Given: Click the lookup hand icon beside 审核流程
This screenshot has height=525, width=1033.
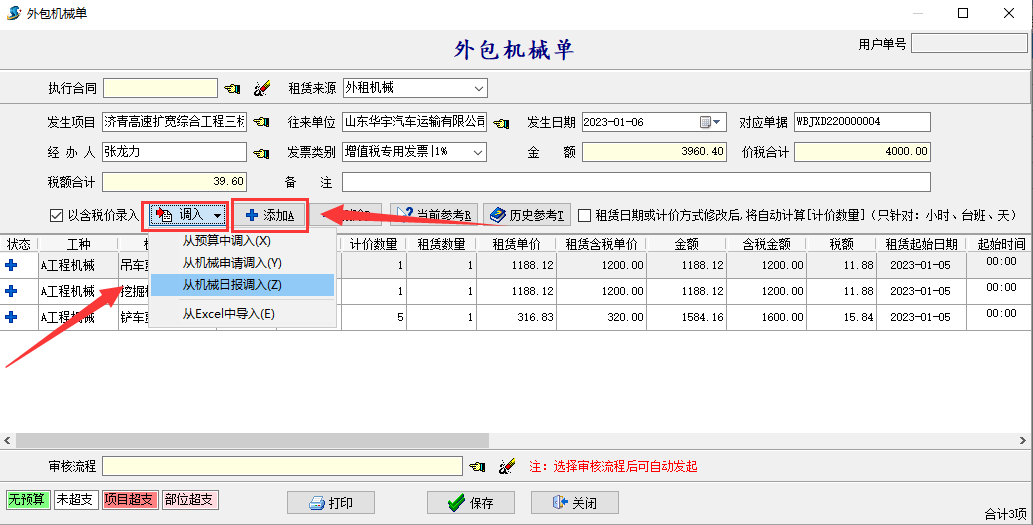Looking at the screenshot, I should point(478,466).
